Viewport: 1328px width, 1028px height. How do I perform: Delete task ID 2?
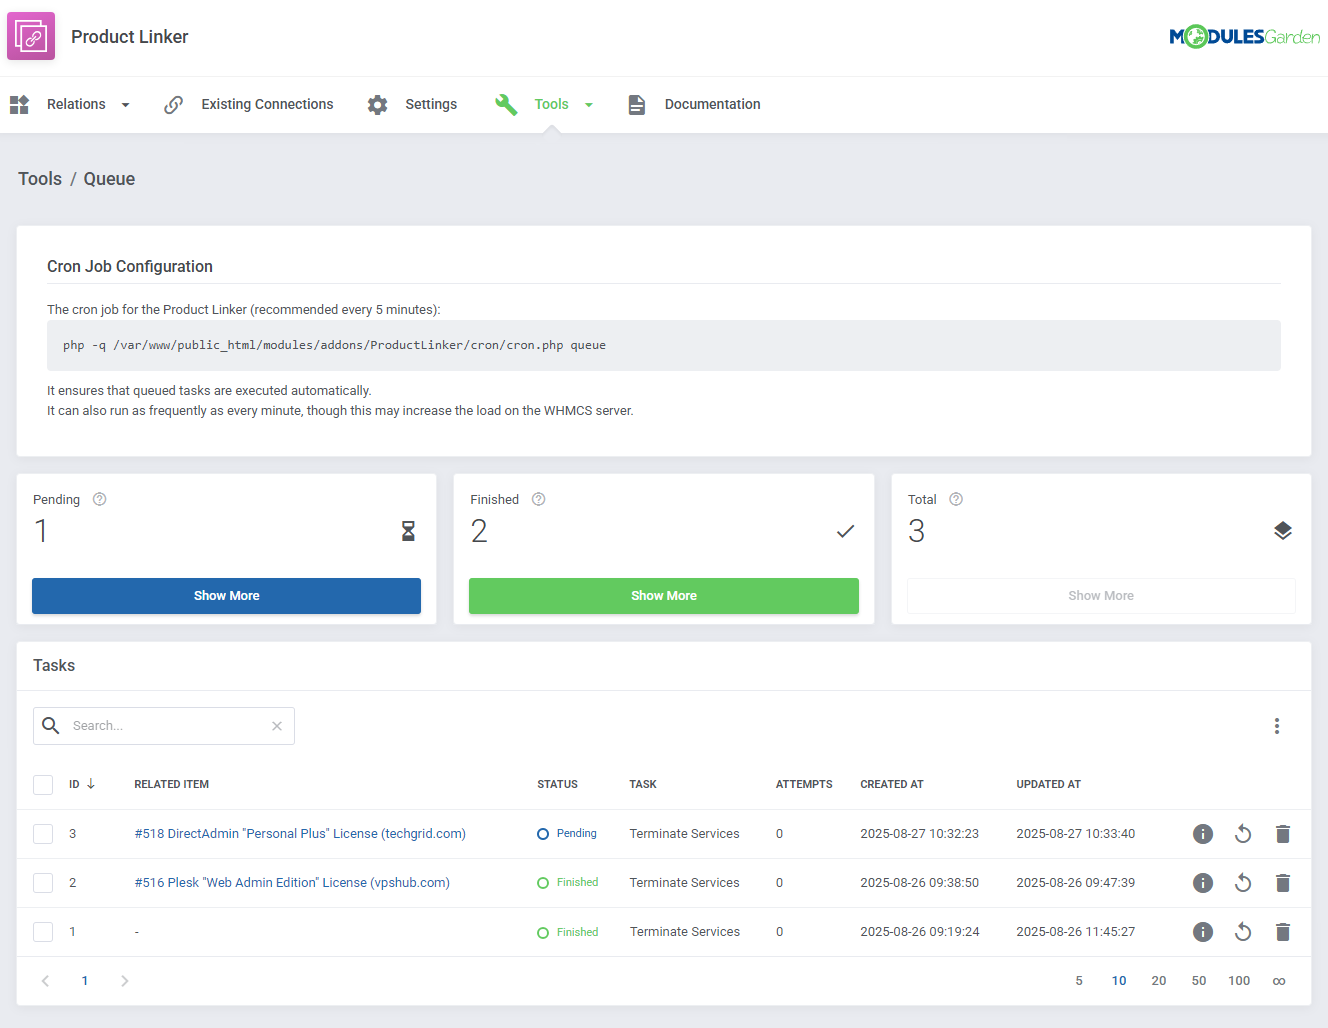pyautogui.click(x=1283, y=883)
